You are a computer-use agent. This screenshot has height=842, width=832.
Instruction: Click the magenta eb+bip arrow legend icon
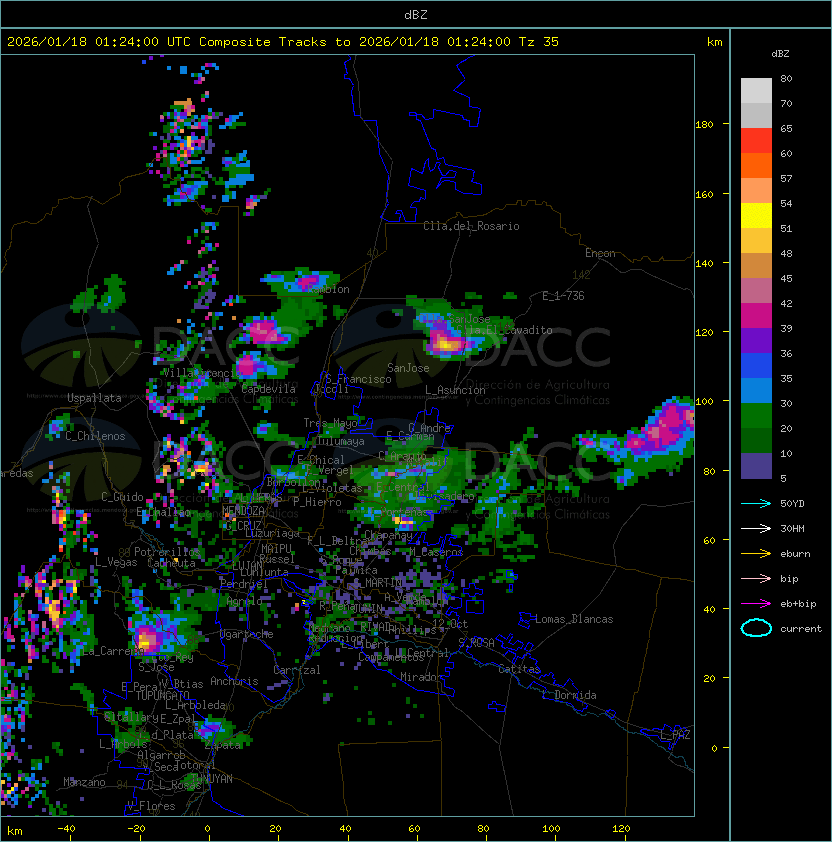tap(756, 604)
